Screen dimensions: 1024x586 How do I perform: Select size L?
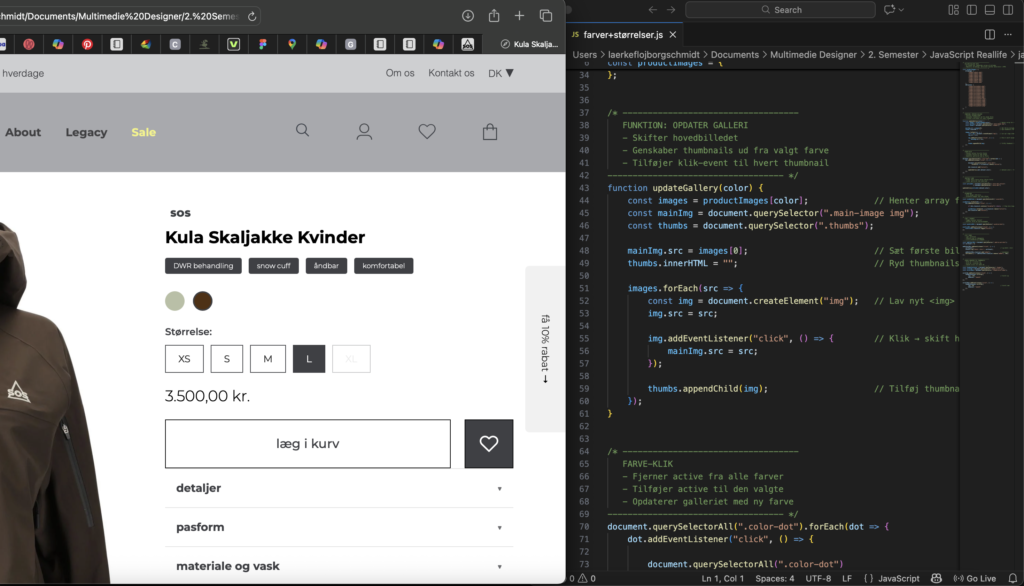[x=309, y=359]
